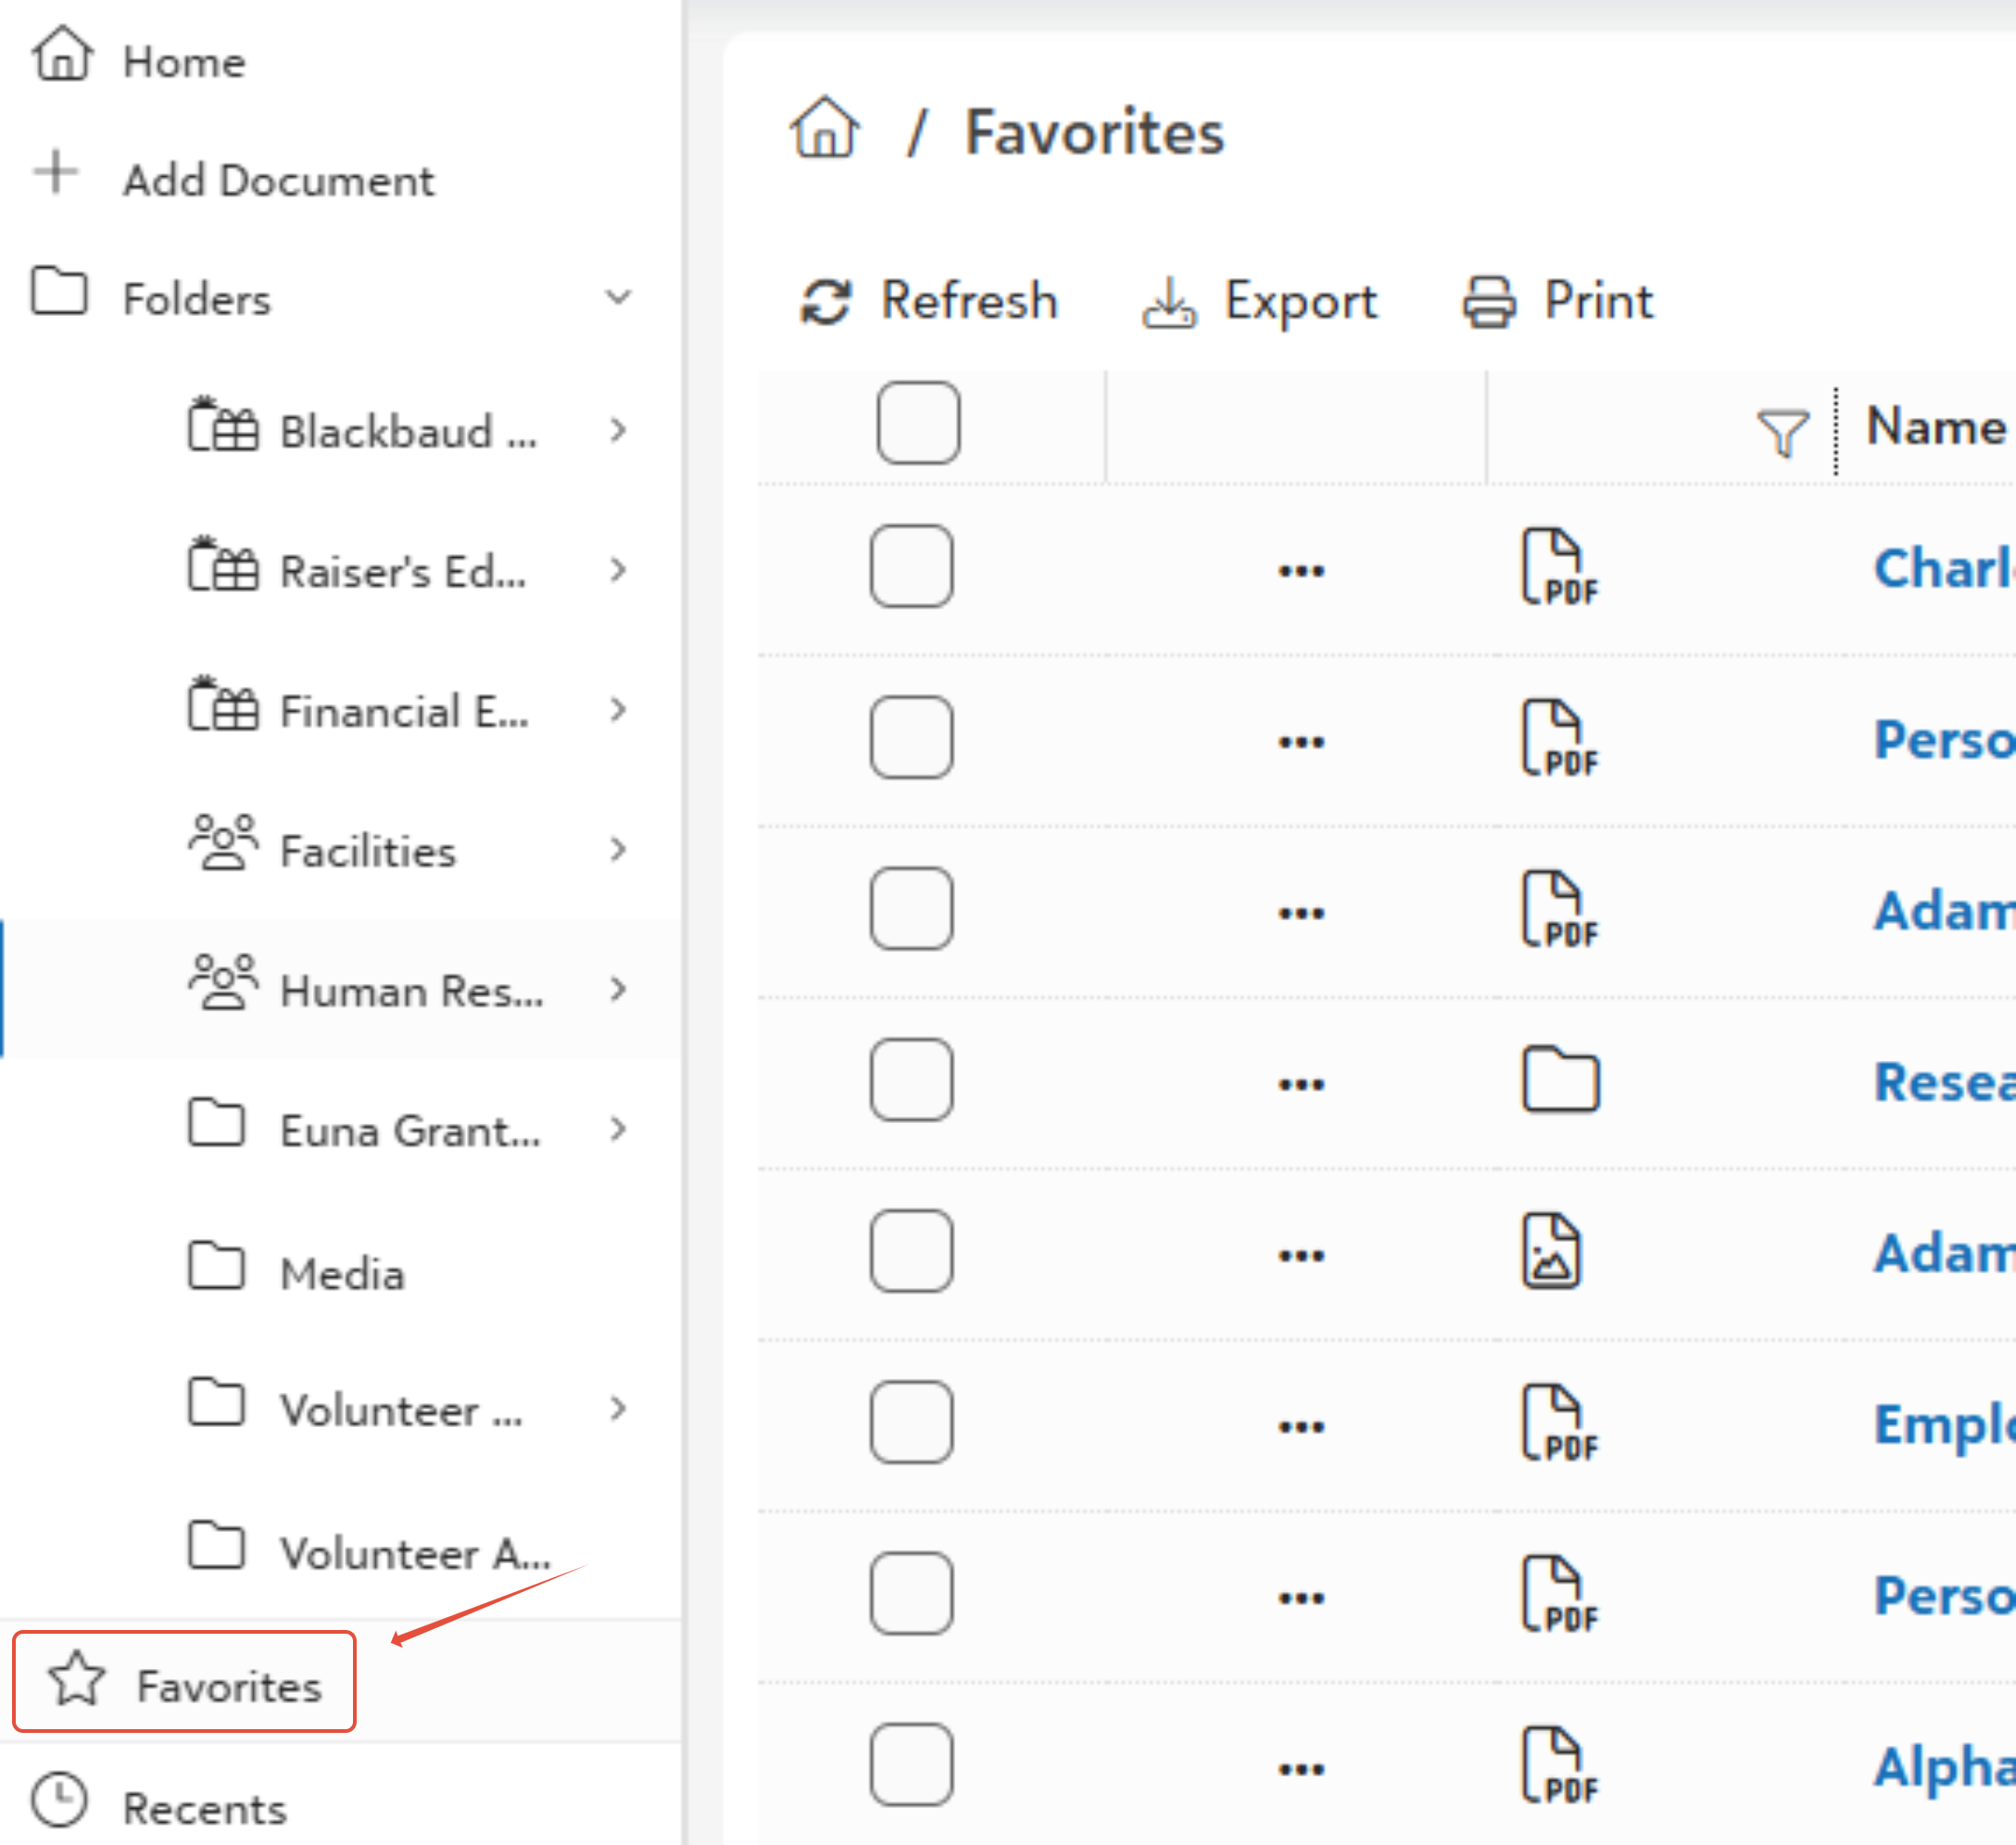Open the three-dots menu for Charl row
Image resolution: width=2016 pixels, height=1845 pixels.
1301,570
